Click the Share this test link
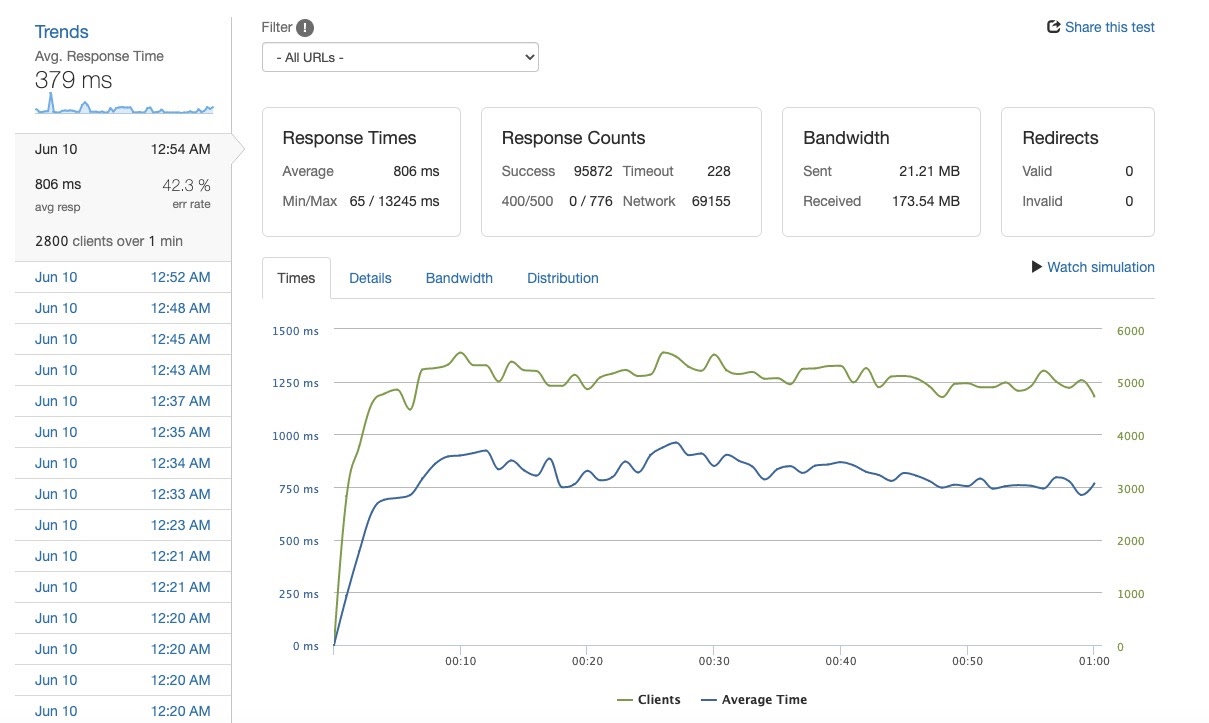The width and height of the screenshot is (1209, 723). click(1110, 27)
